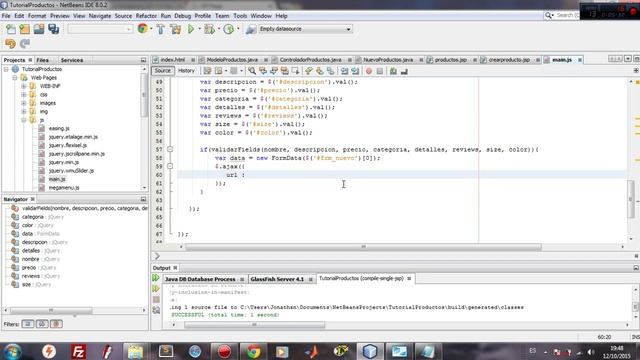Click the Output panel horizontal scrollbar
The image size is (640, 360).
[254, 325]
